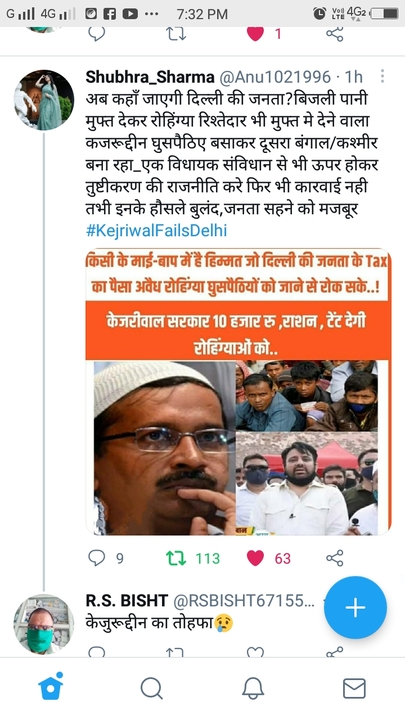Open more options on Shubhra_Sharma's tweet

382,76
